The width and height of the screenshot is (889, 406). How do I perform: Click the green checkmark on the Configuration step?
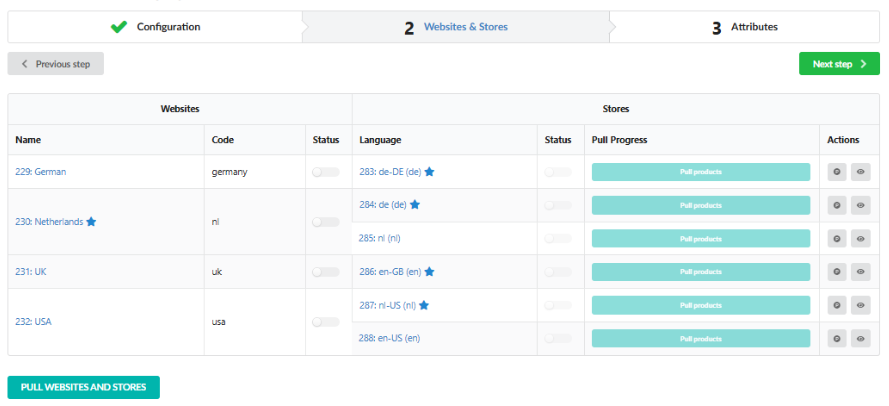[x=118, y=27]
